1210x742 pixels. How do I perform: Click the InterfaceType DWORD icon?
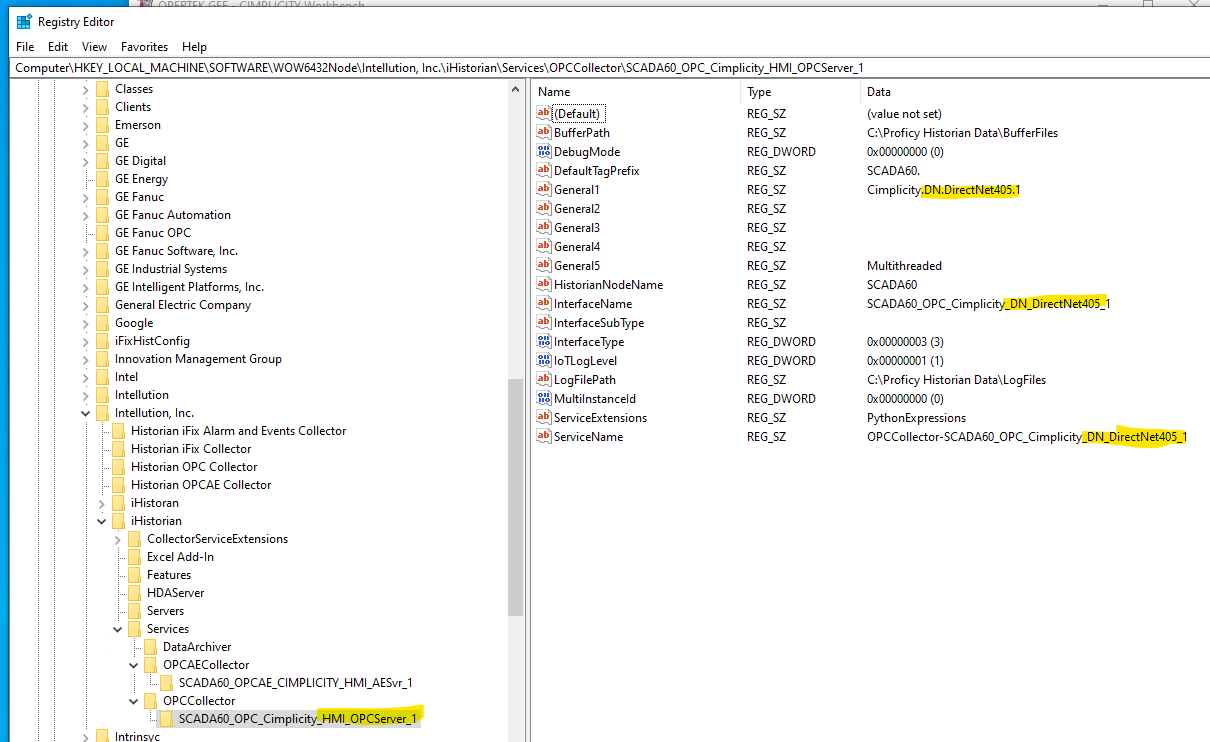544,341
